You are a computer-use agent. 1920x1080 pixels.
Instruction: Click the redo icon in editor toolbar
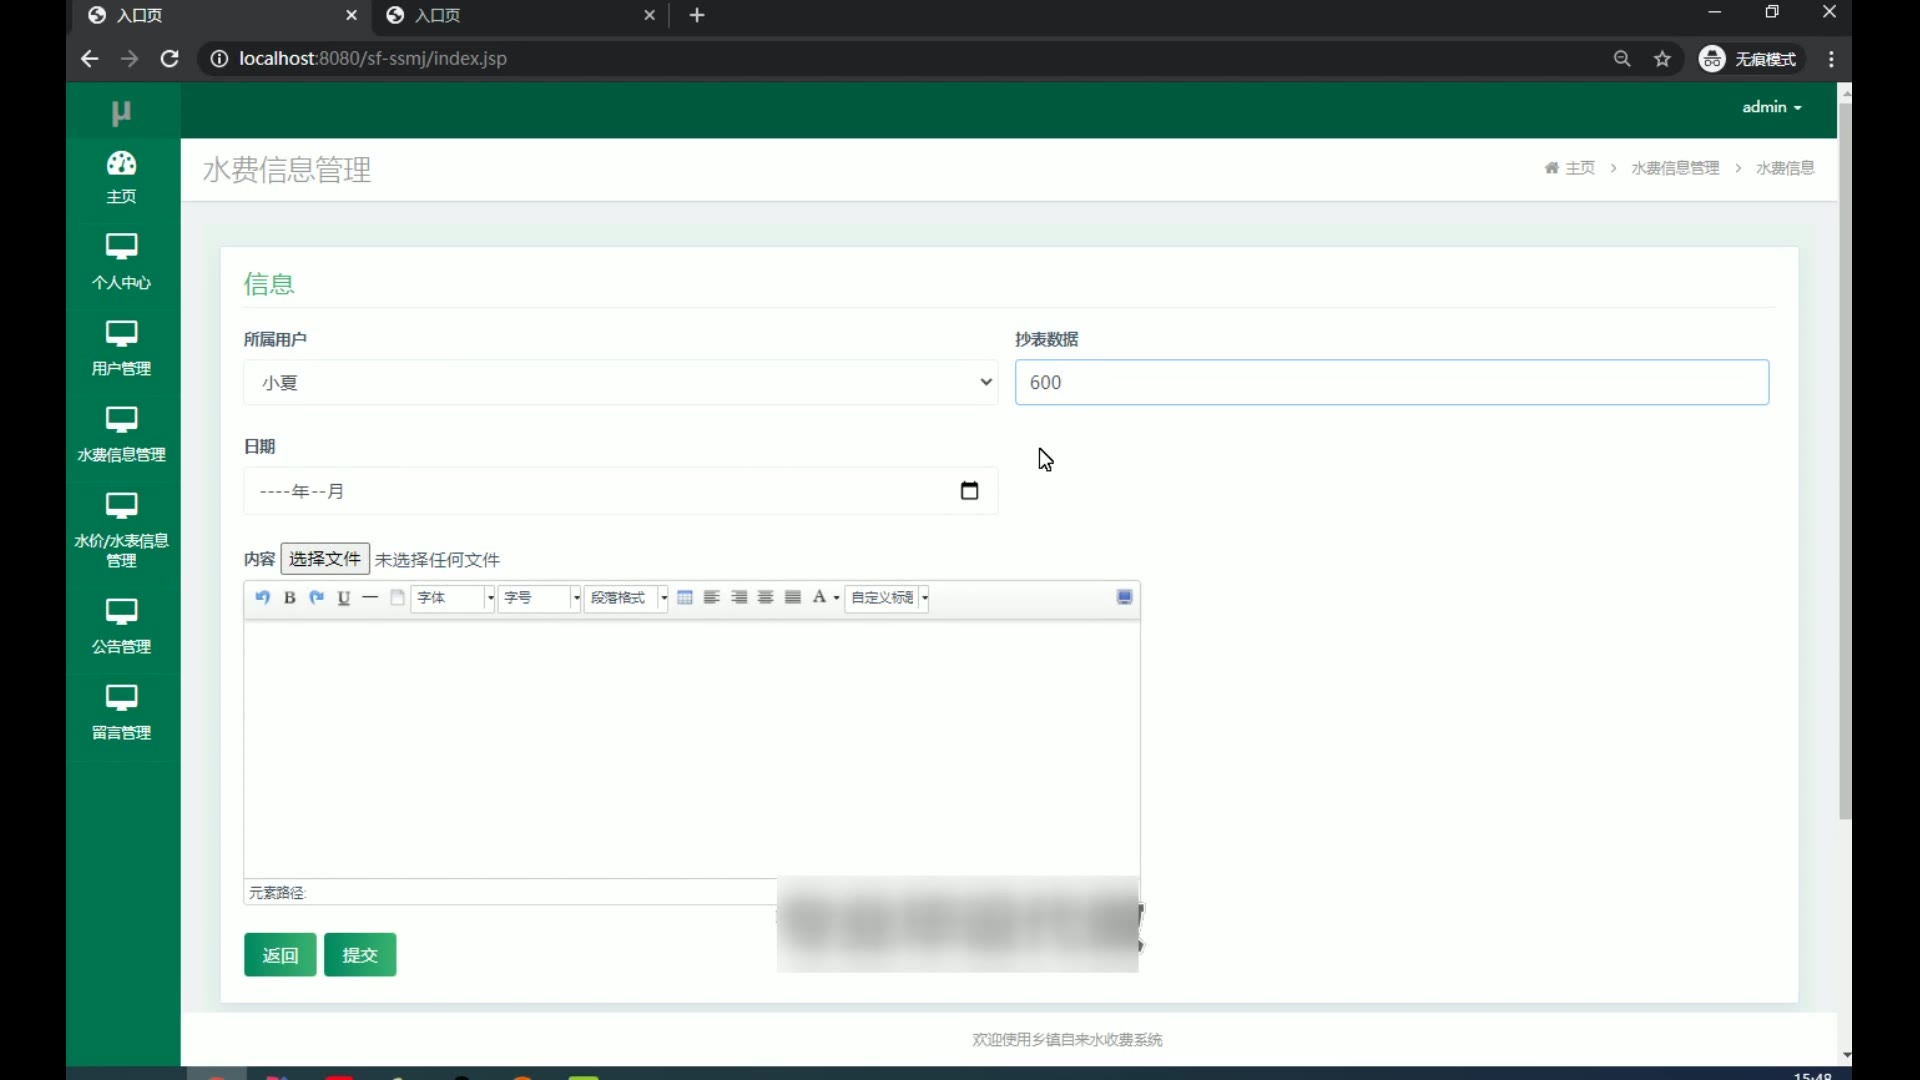pos(317,597)
